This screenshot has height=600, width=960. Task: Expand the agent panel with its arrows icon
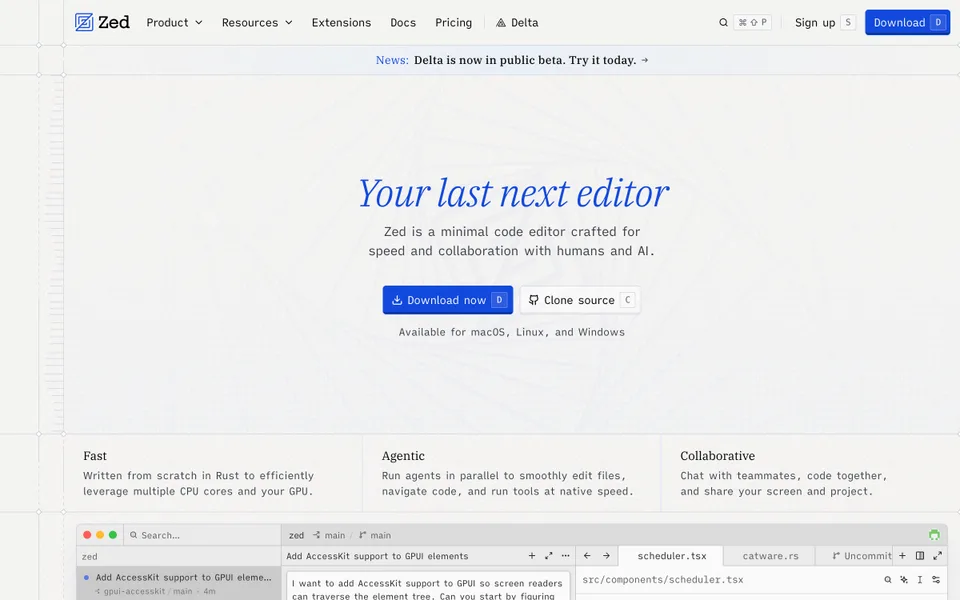(x=549, y=556)
